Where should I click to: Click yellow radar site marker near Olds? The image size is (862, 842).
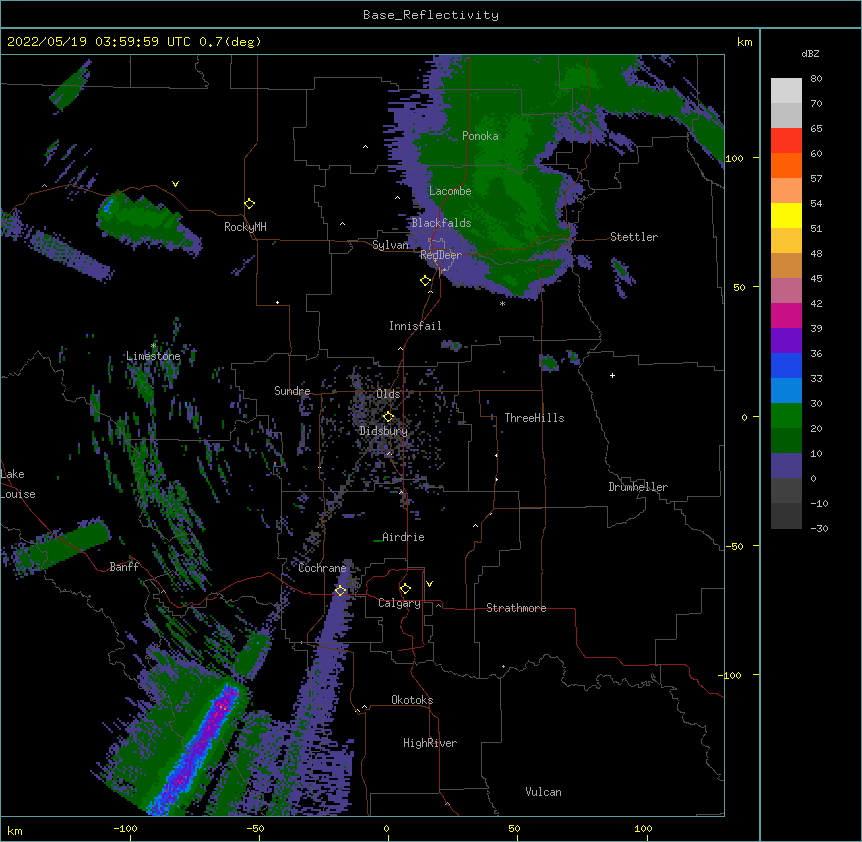click(x=389, y=416)
